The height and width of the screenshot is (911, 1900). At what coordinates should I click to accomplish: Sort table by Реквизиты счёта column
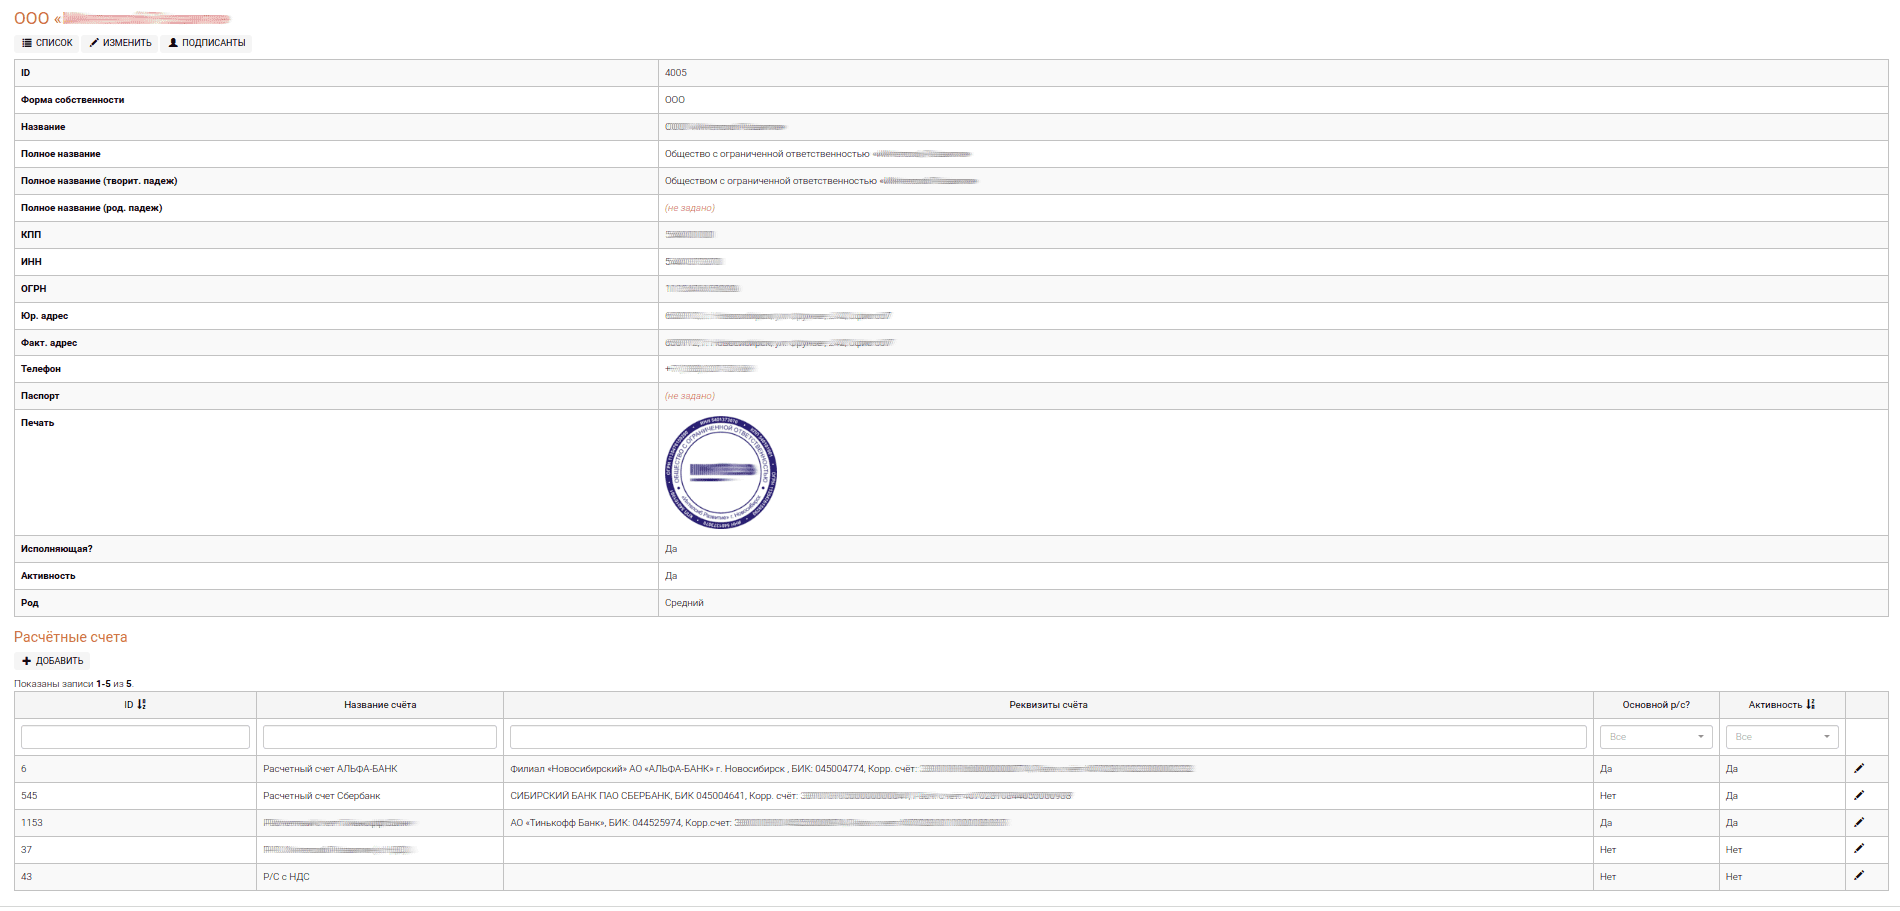(1048, 705)
